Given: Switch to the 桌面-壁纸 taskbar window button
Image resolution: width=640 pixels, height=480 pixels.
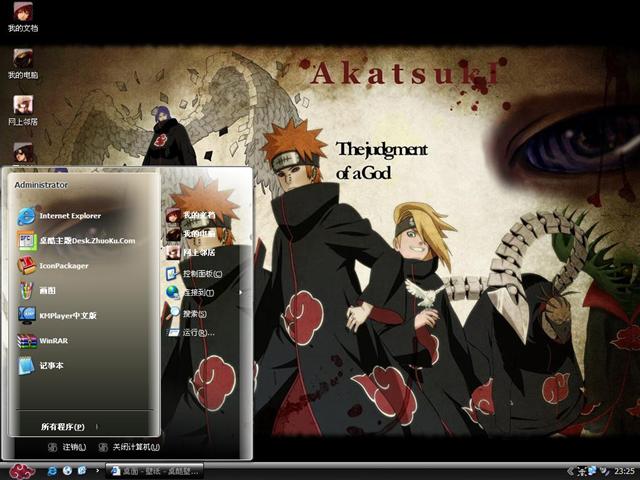Looking at the screenshot, I should click(x=154, y=471).
